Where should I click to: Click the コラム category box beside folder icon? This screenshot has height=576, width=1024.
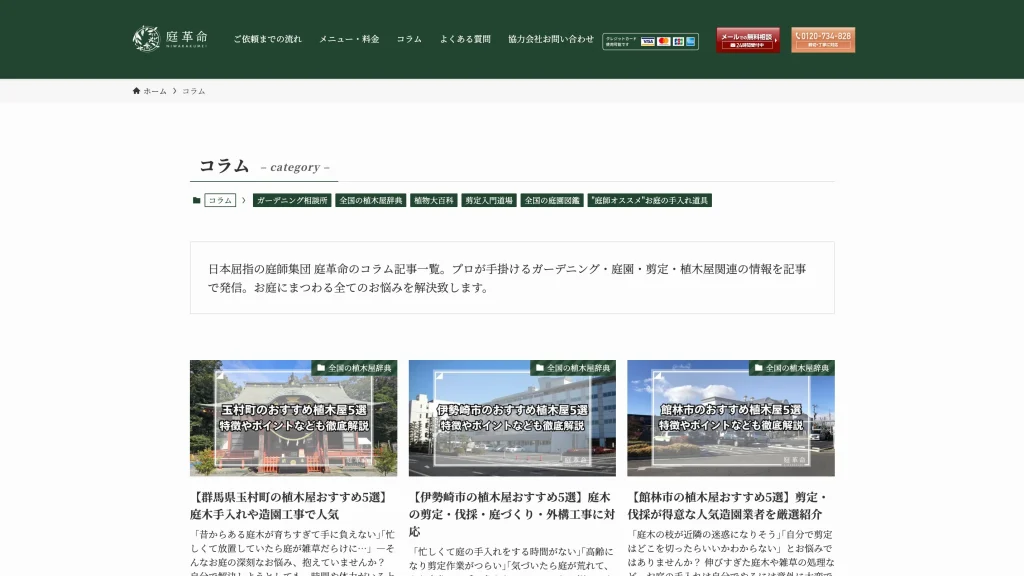(x=220, y=200)
